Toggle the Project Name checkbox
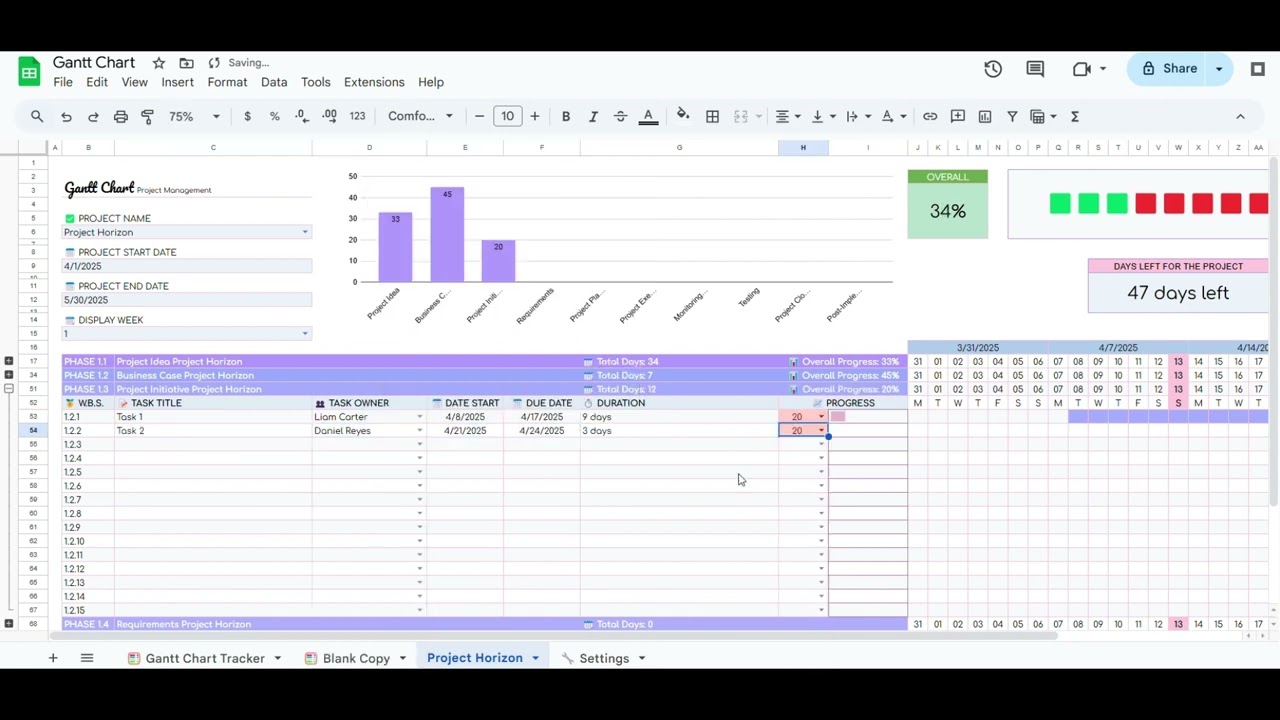The height and width of the screenshot is (720, 1280). click(70, 218)
